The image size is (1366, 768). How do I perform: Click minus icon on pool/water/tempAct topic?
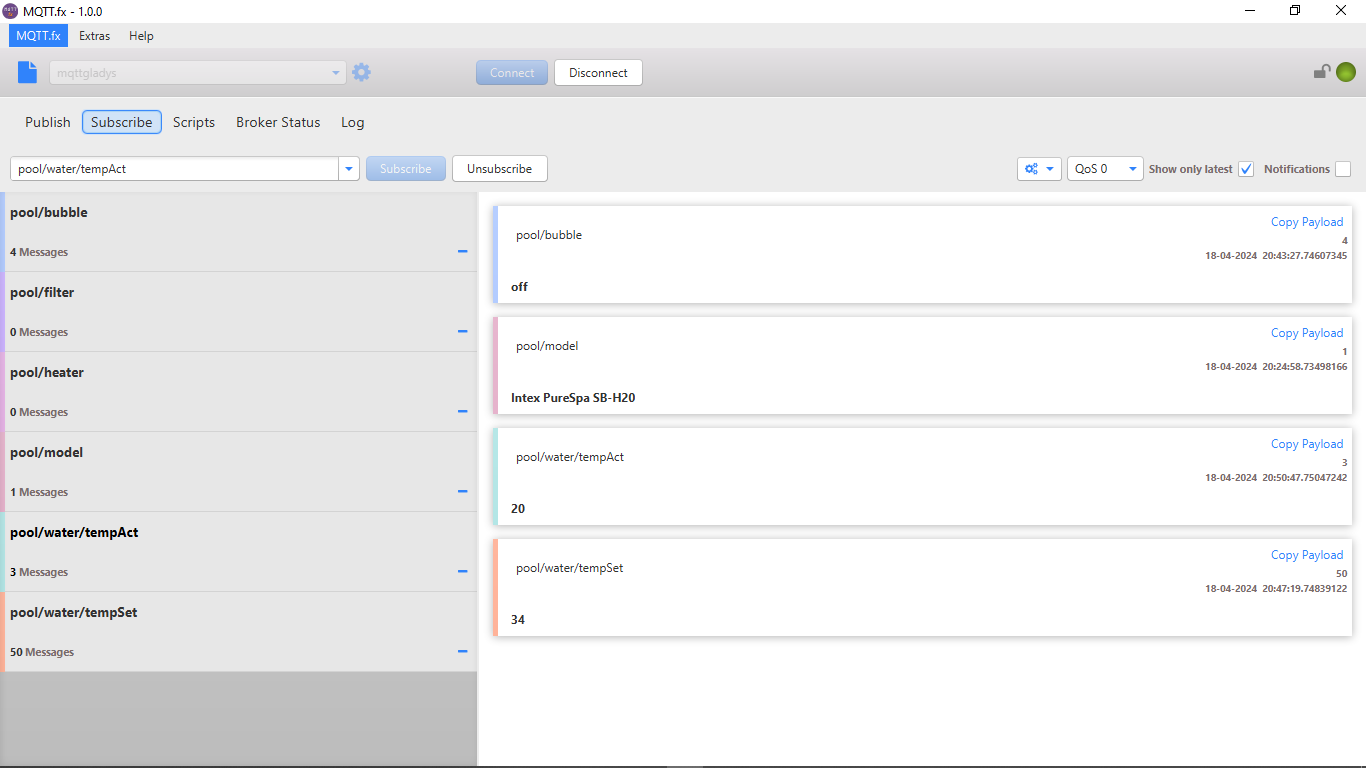point(463,571)
